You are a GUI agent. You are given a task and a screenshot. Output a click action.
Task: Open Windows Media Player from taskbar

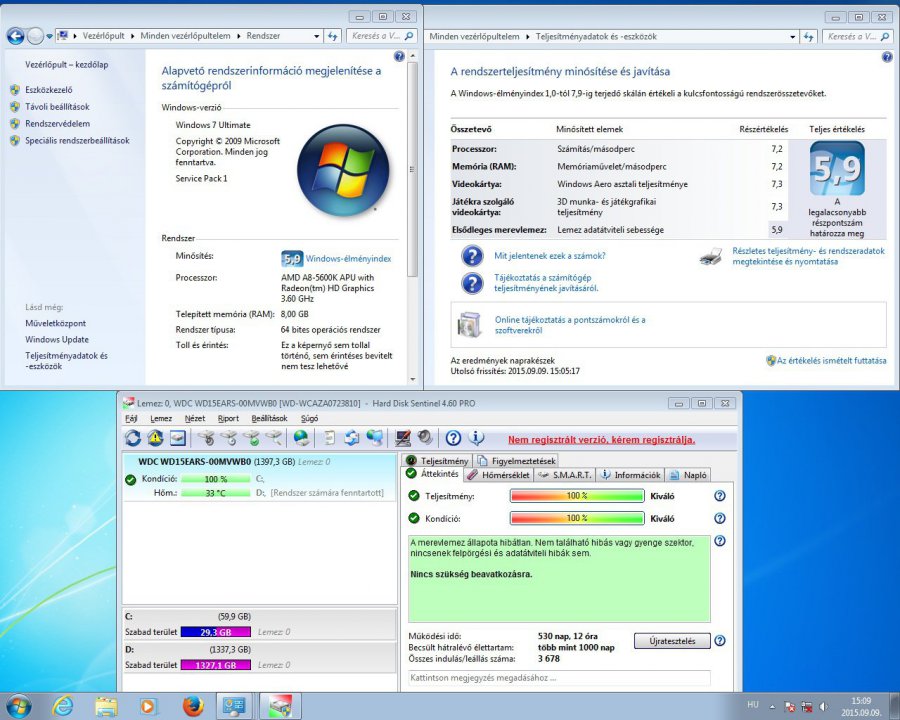pos(148,706)
